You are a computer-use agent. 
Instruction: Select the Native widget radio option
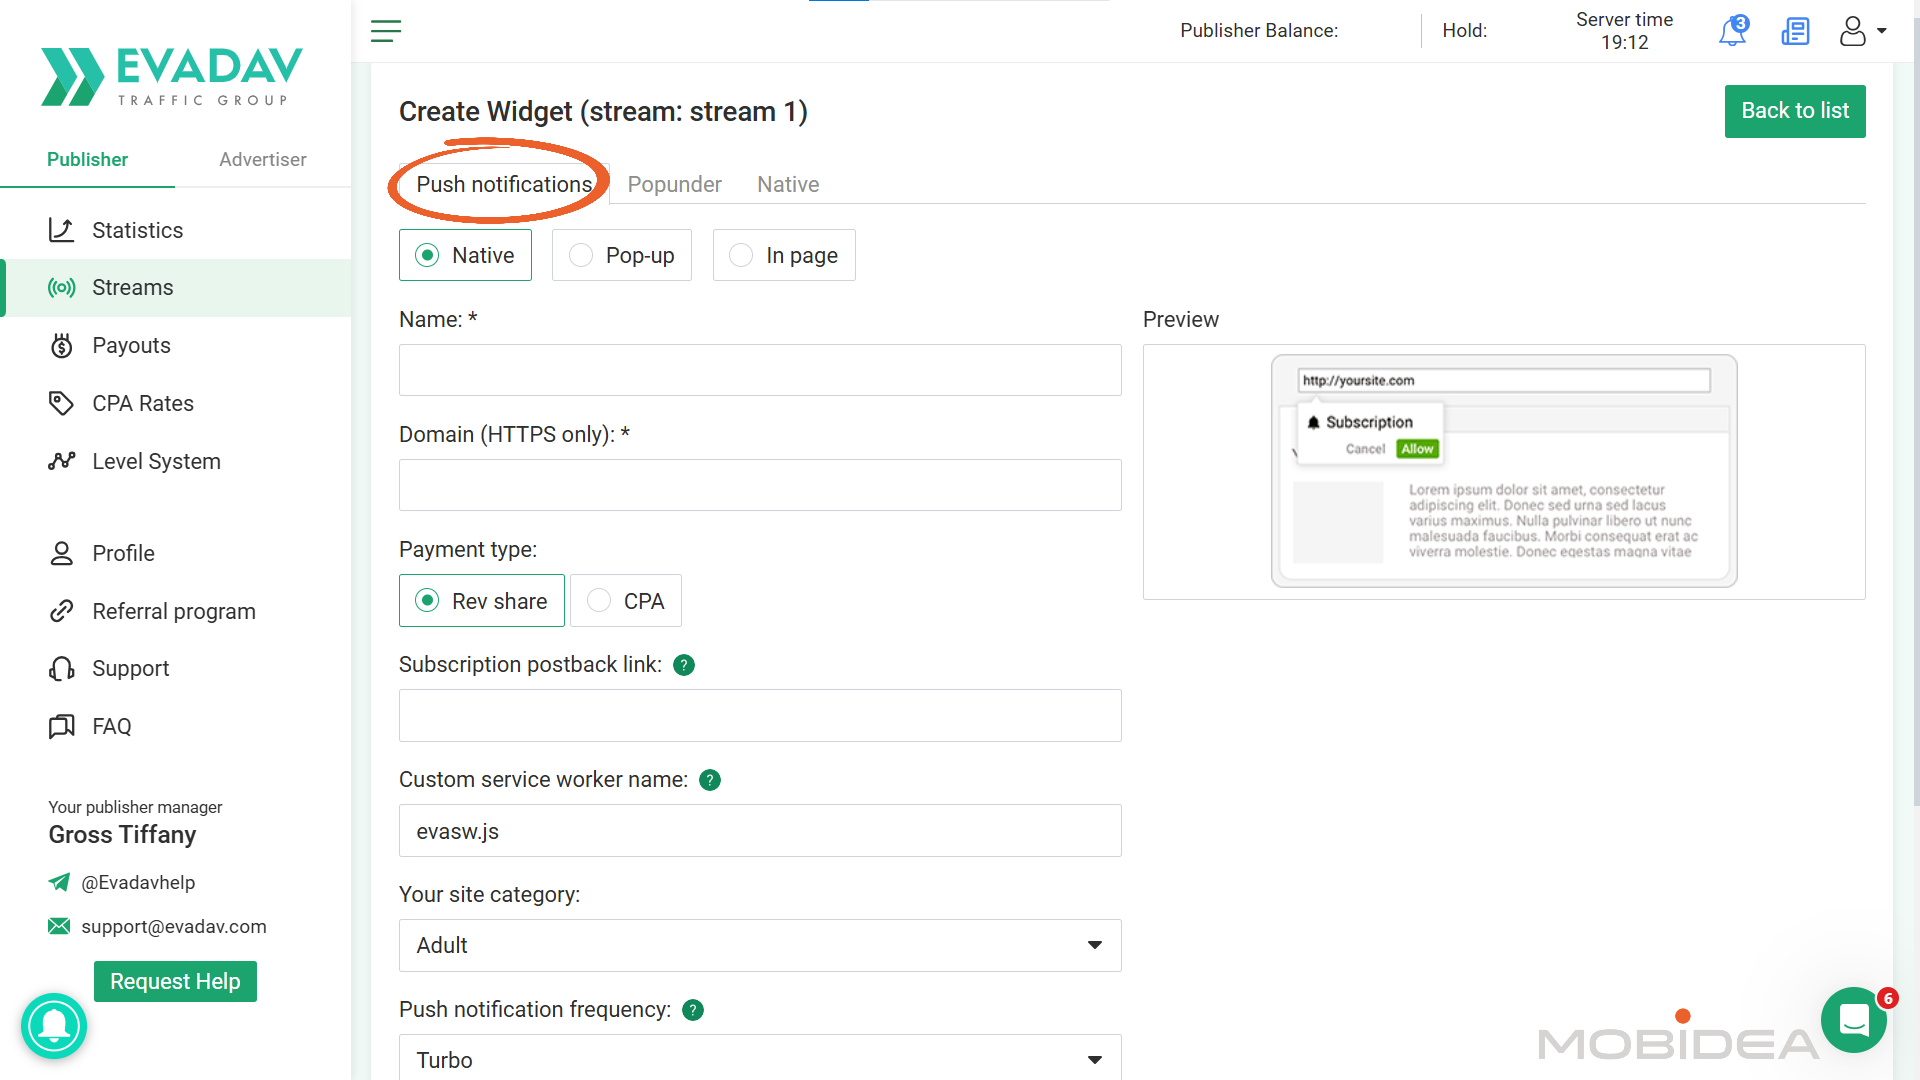point(465,255)
